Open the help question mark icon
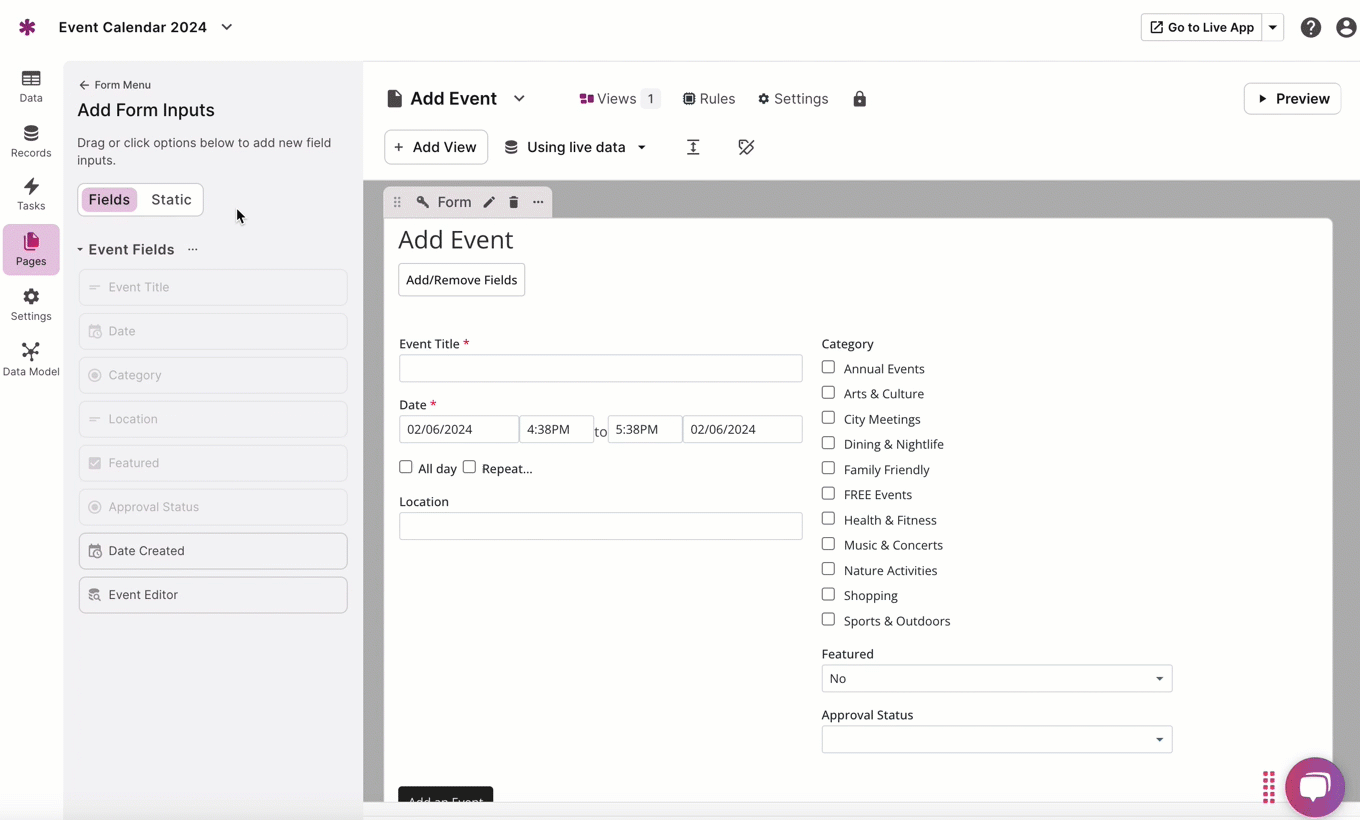 pyautogui.click(x=1310, y=28)
